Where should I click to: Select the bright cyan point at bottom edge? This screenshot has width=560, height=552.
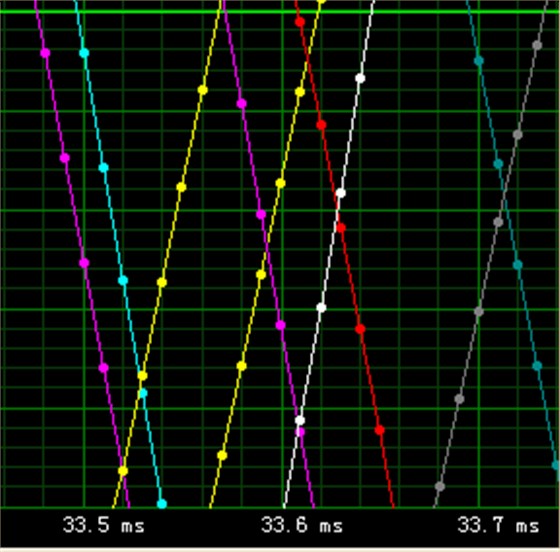[162, 504]
